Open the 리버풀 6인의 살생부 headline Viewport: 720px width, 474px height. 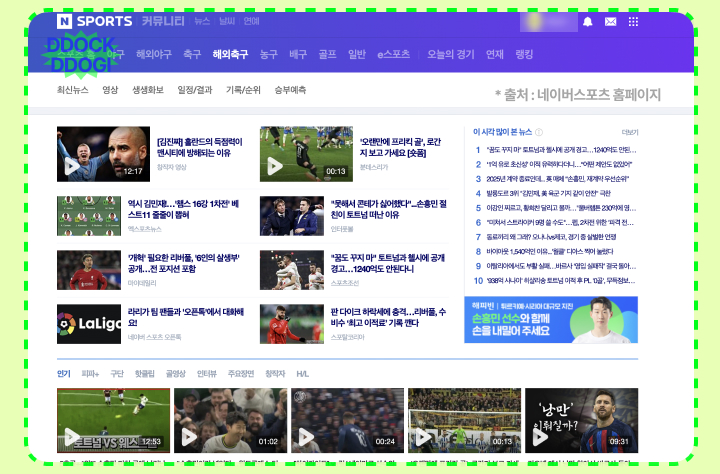[x=184, y=263]
